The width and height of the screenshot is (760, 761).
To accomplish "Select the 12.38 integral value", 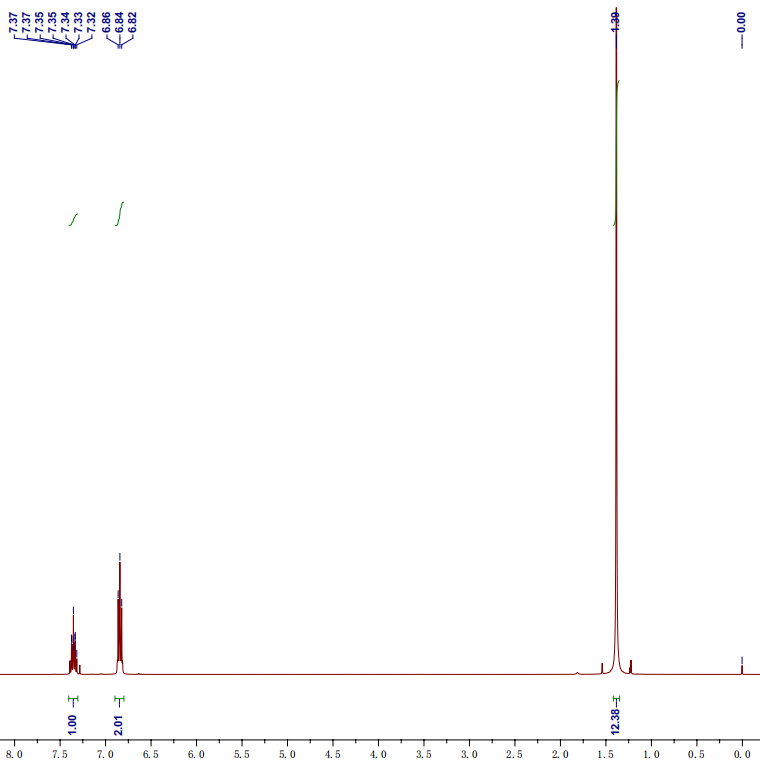I will click(x=615, y=719).
